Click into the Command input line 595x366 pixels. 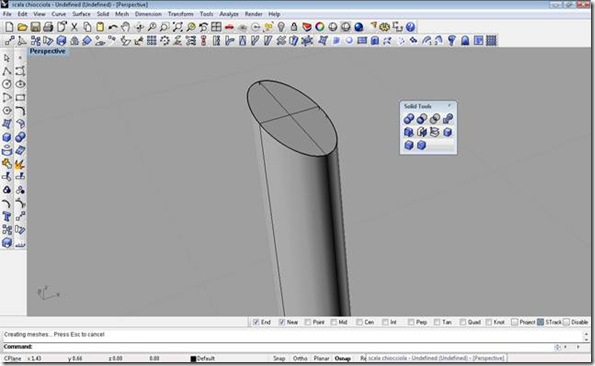pos(292,347)
